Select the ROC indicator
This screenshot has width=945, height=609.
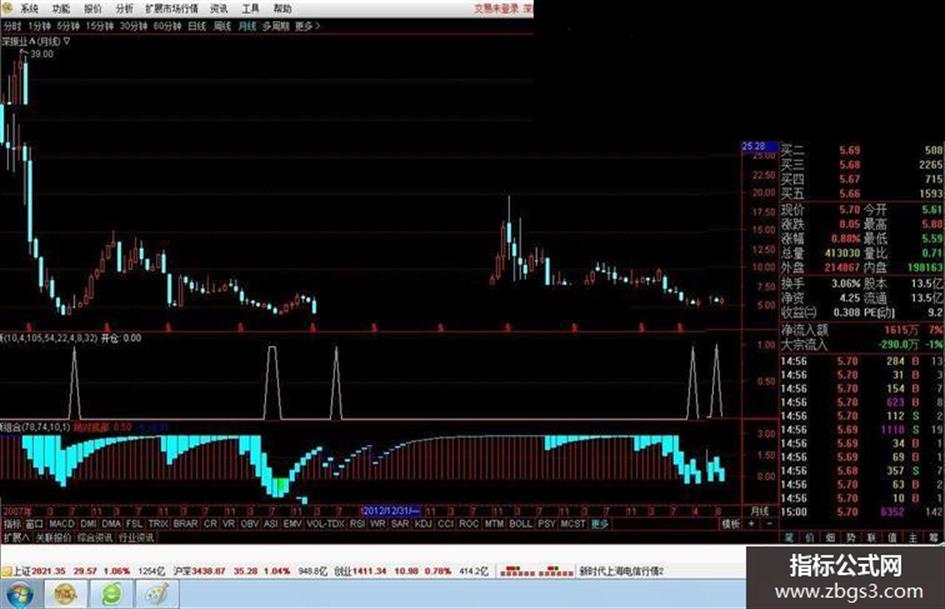[469, 524]
